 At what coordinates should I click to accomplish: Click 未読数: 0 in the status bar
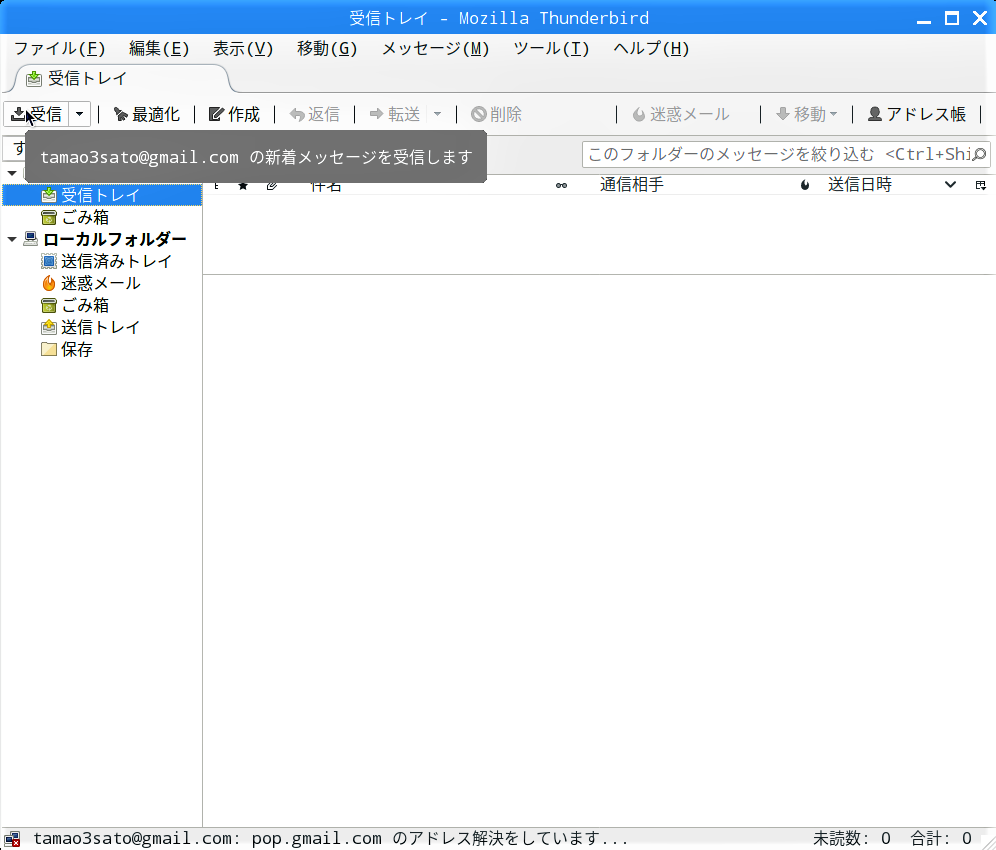851,839
